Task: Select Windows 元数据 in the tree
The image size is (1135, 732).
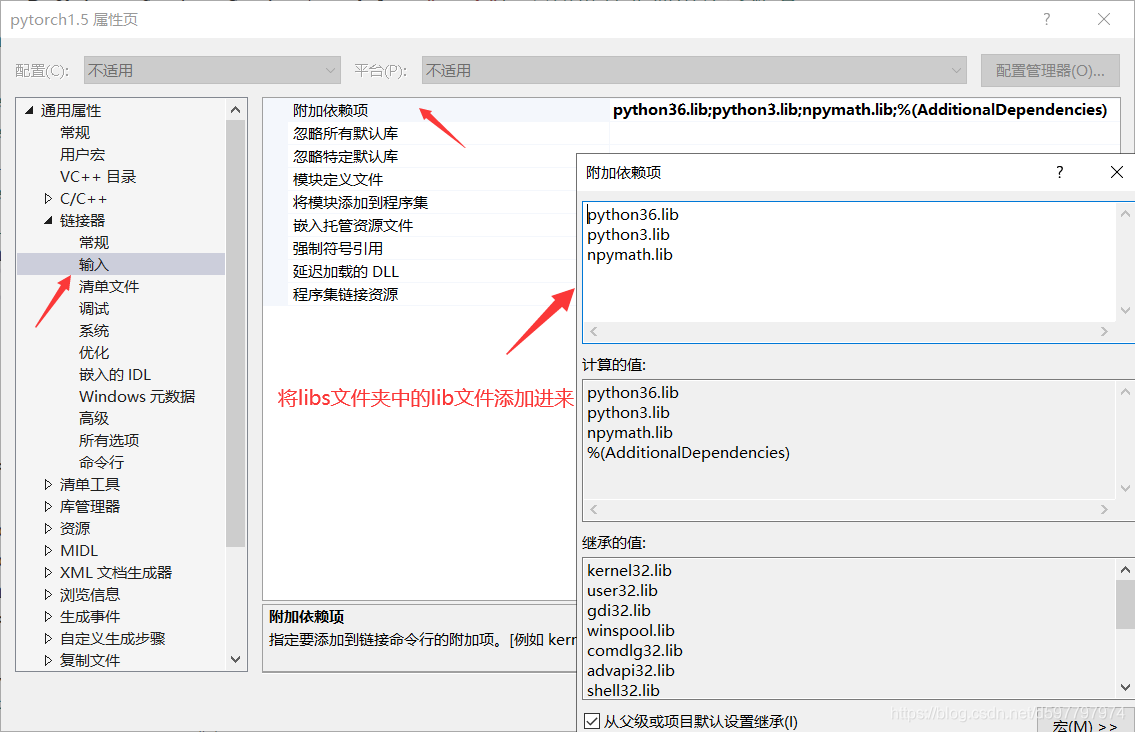Action: tap(137, 397)
